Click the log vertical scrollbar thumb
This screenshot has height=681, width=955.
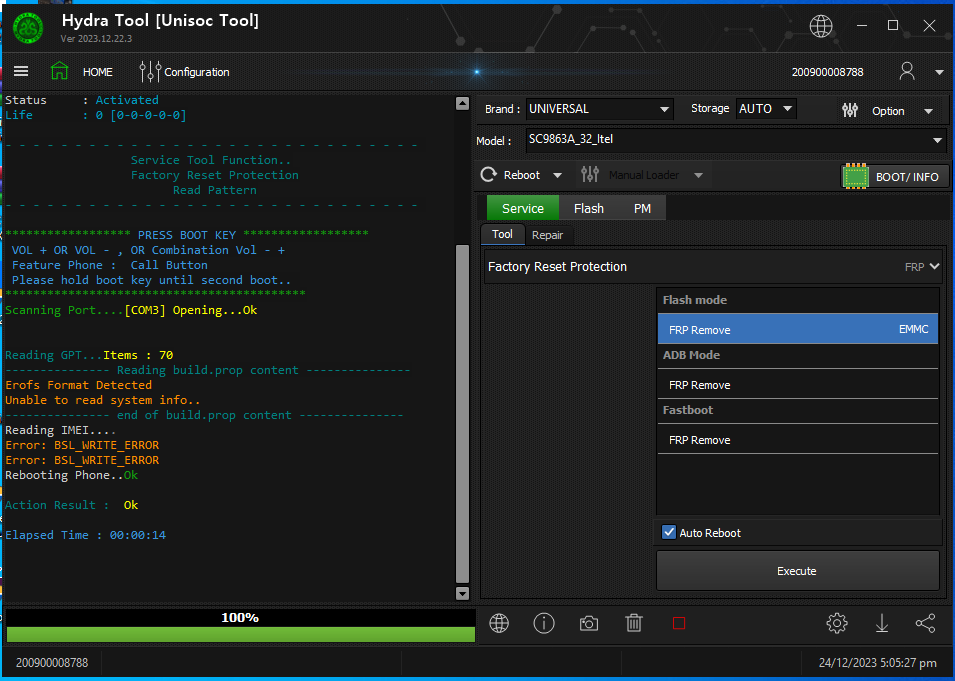(x=462, y=414)
